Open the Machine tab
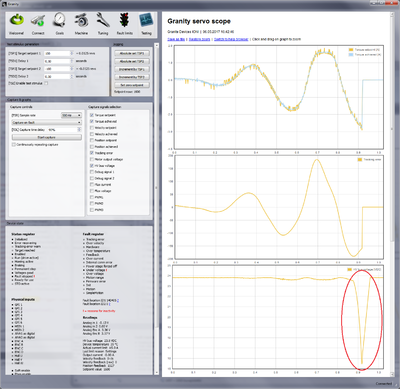Screen dimensions: 400x389 pyautogui.click(x=81, y=24)
